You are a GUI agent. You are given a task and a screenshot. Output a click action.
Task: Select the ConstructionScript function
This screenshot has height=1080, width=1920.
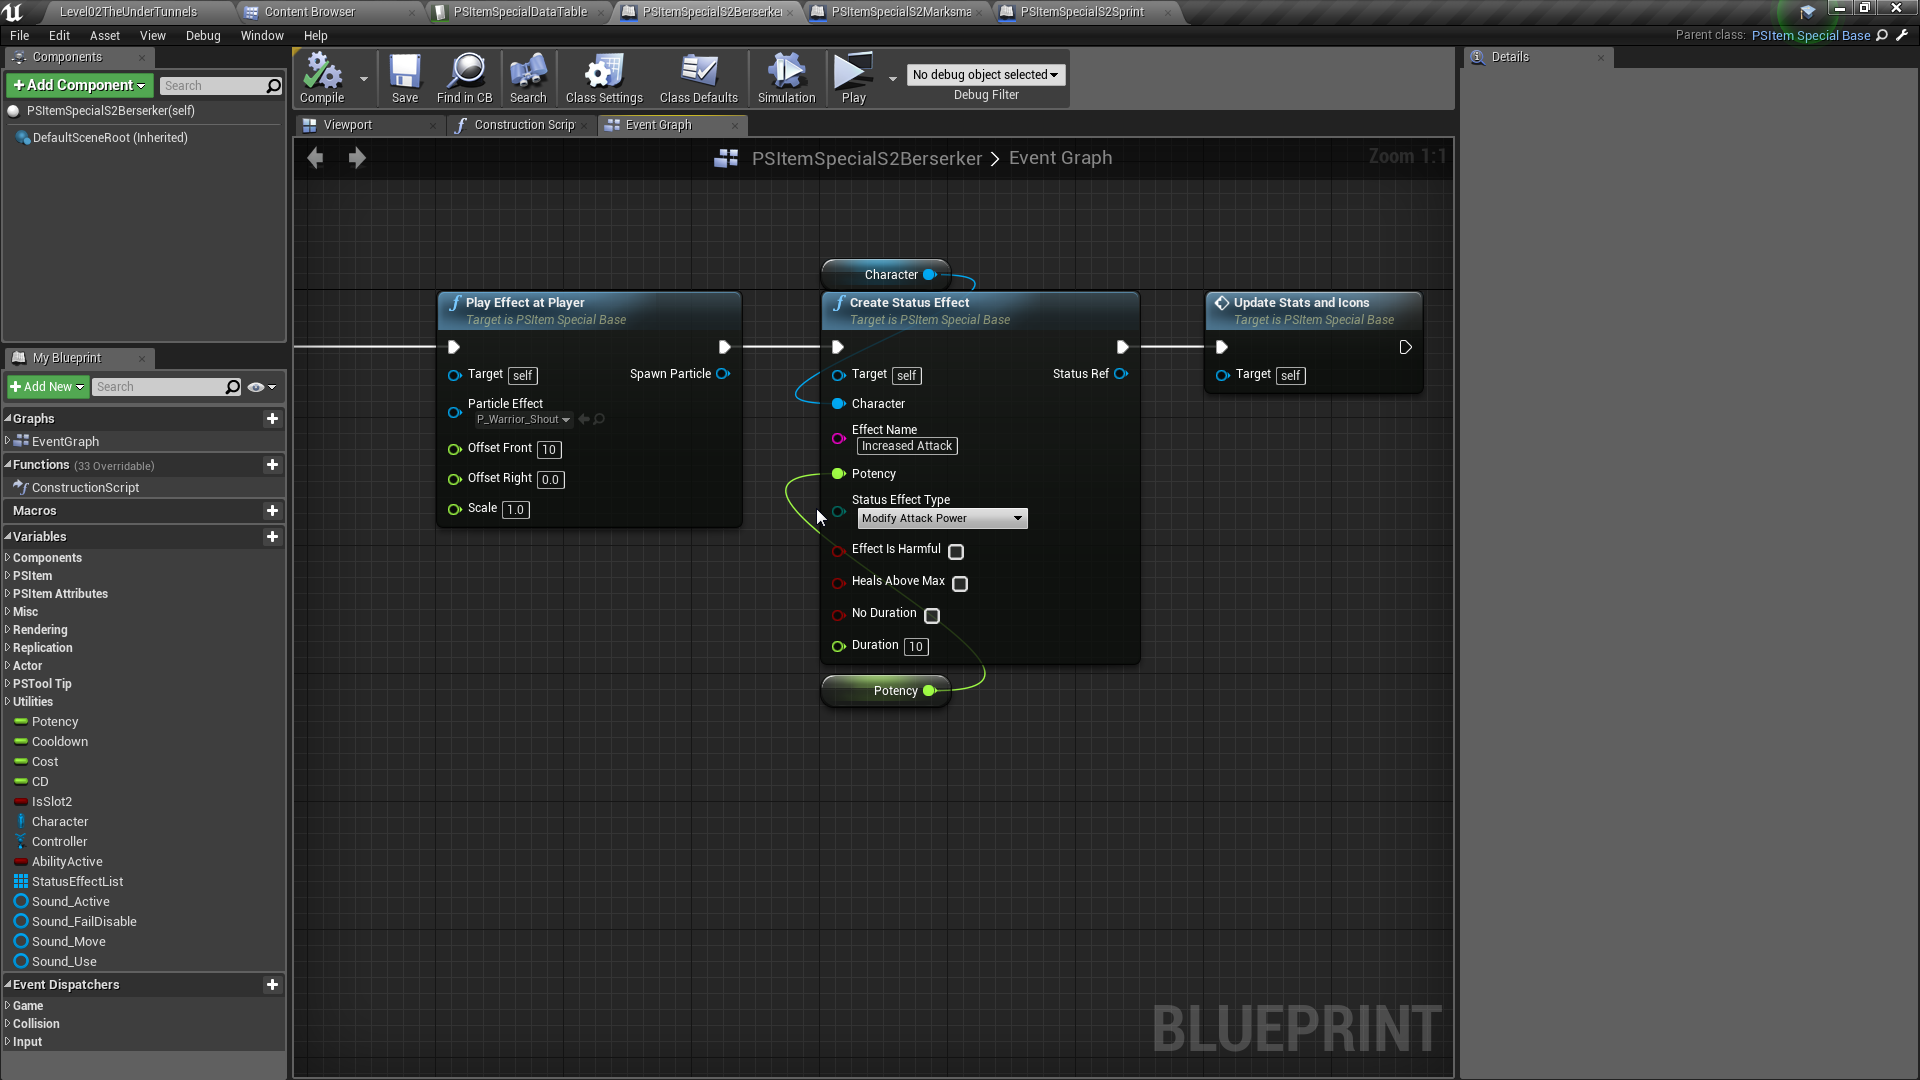[85, 488]
